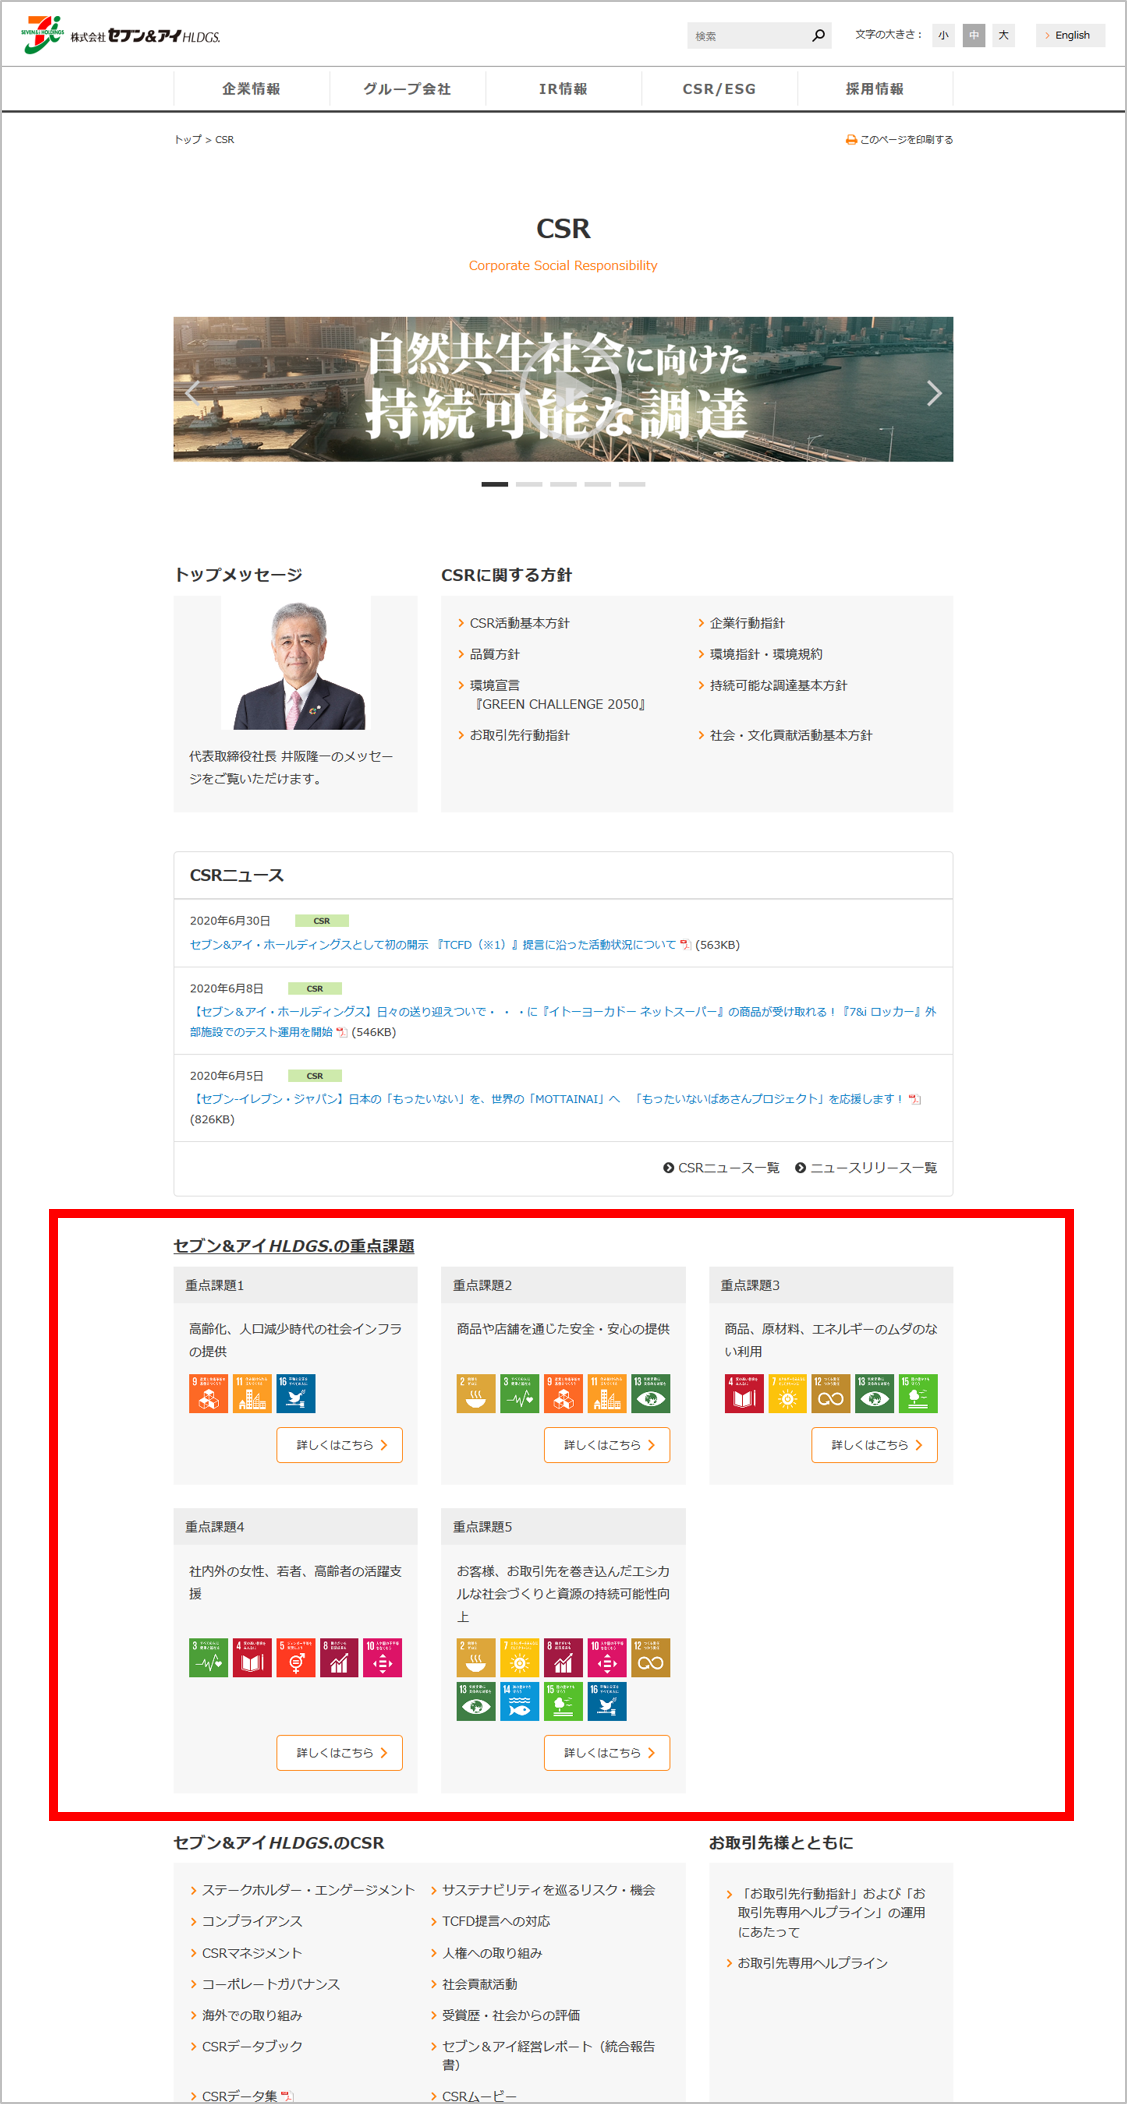This screenshot has width=1127, height=2104.
Task: Click SDG 13 eye icon in 重点課題5 card
Action: click(x=476, y=1702)
